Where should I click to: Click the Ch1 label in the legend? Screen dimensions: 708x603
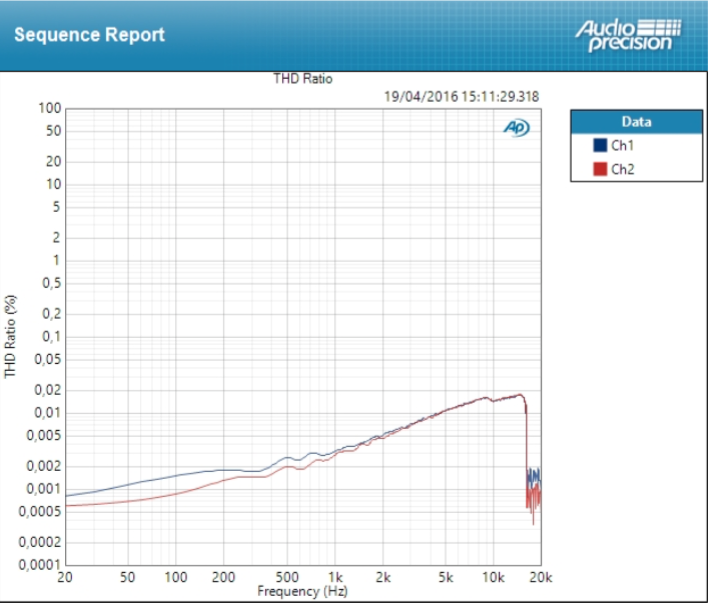[623, 146]
